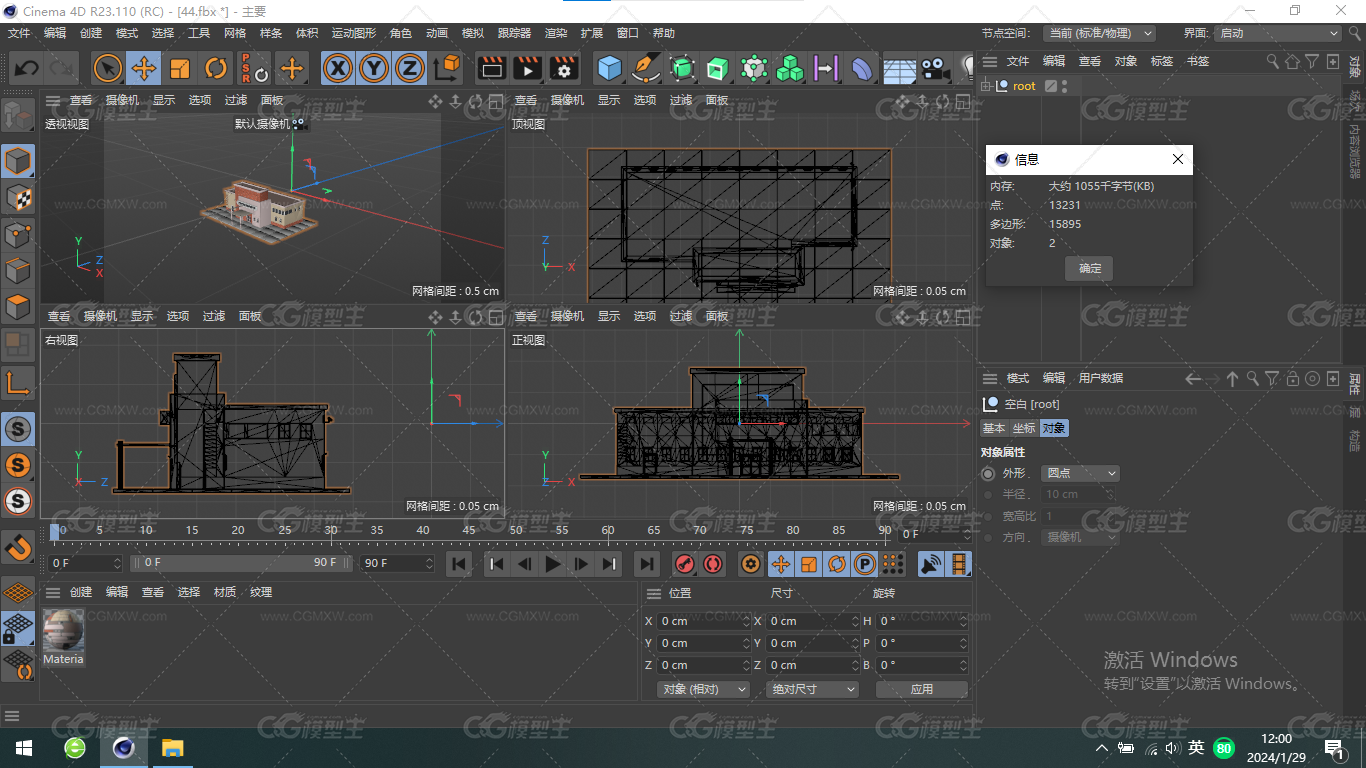1366x768 pixels.
Task: Open Windows tray hidden icons chevron
Action: click(x=1102, y=748)
